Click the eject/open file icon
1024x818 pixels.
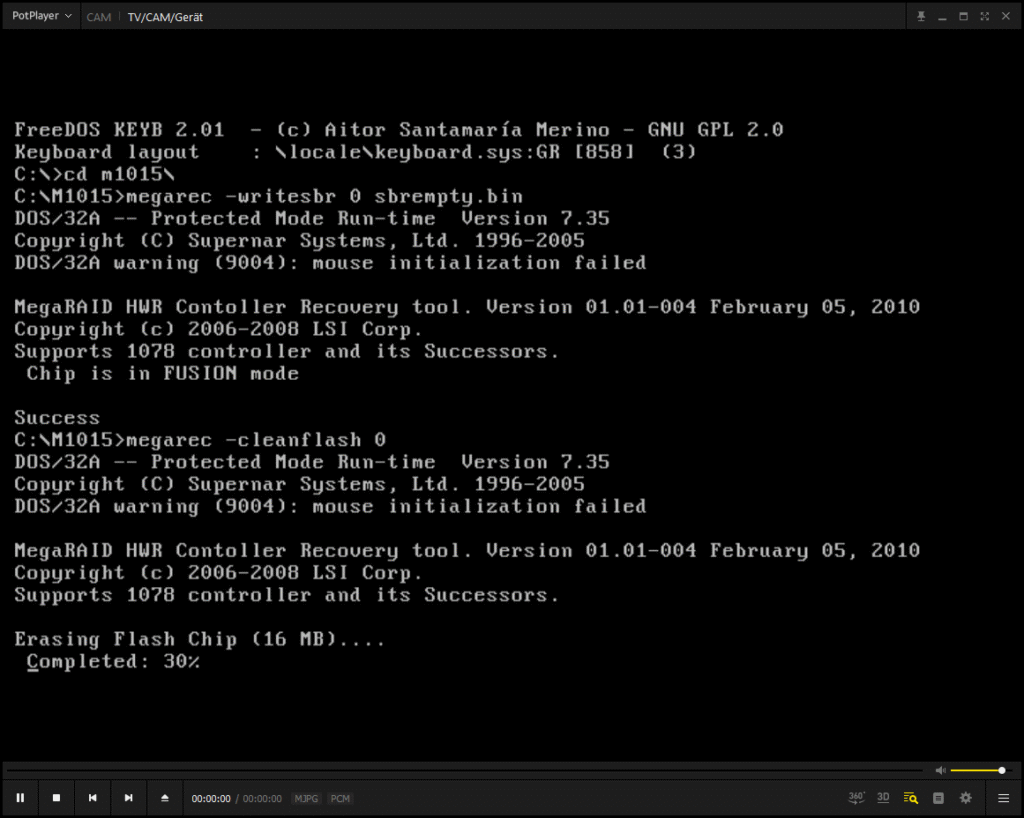click(165, 798)
